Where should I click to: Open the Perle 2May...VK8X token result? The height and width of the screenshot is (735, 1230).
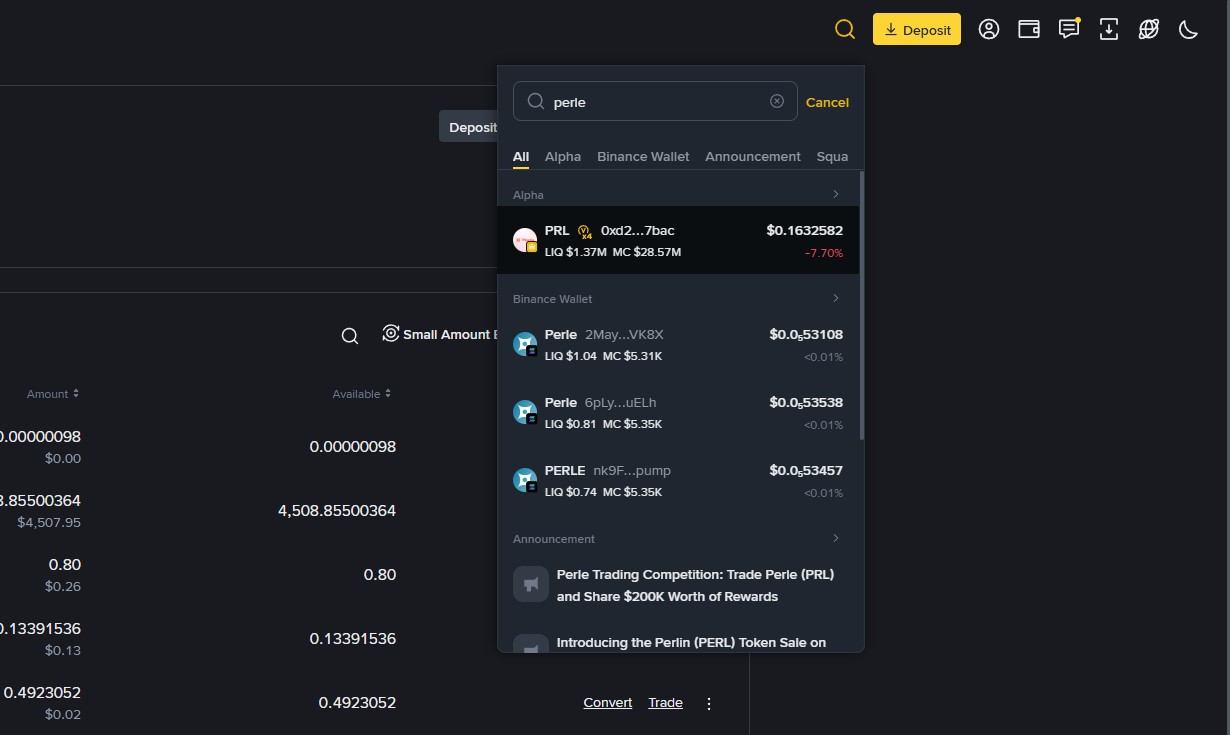point(677,344)
